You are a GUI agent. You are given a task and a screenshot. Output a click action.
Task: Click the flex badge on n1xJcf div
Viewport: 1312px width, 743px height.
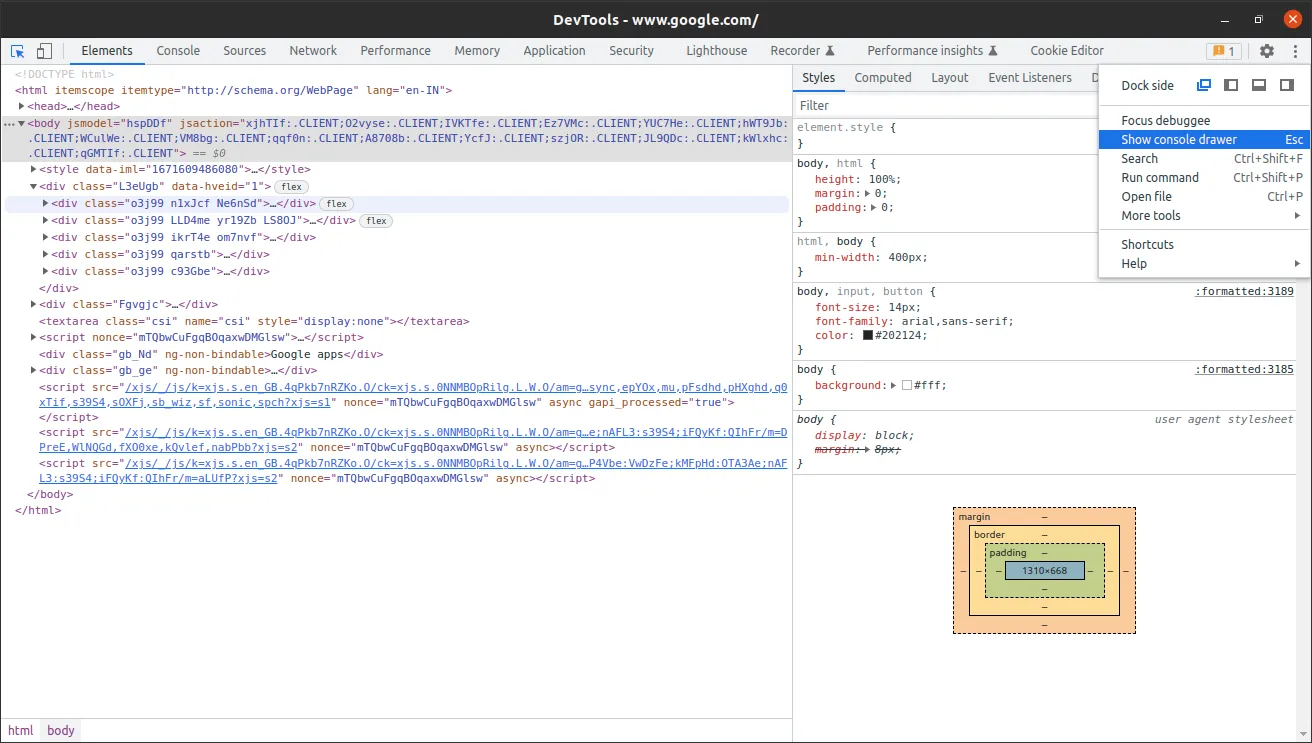pyautogui.click(x=336, y=204)
